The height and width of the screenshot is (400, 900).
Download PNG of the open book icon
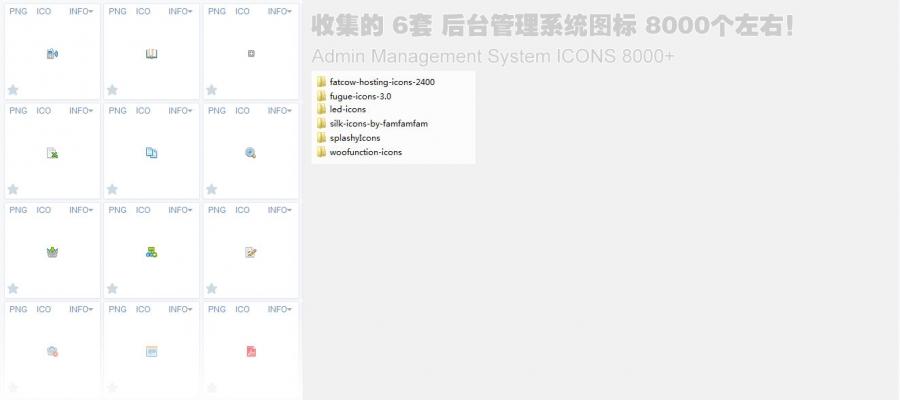click(x=118, y=11)
